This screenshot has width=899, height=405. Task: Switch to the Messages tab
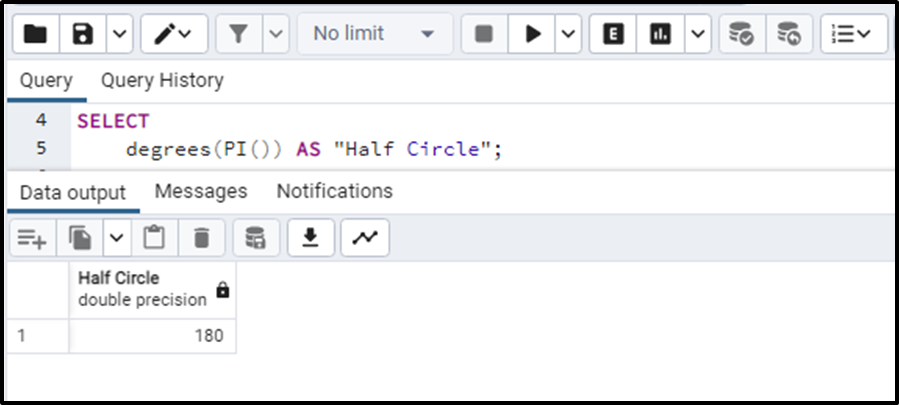click(201, 191)
